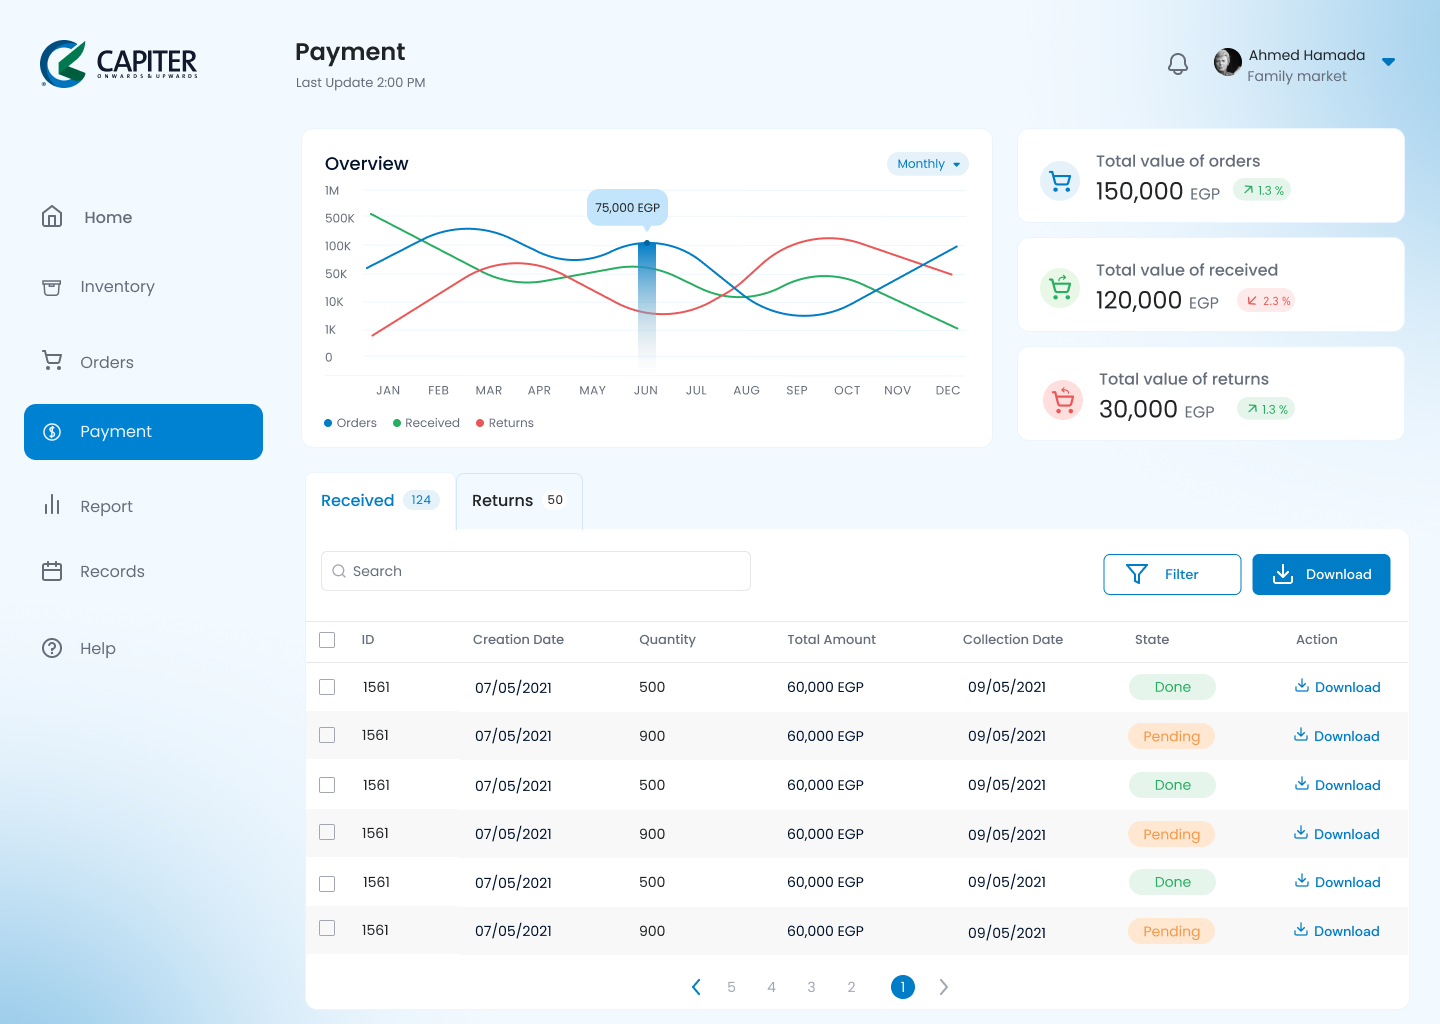Click total received green cart icon

point(1060,288)
